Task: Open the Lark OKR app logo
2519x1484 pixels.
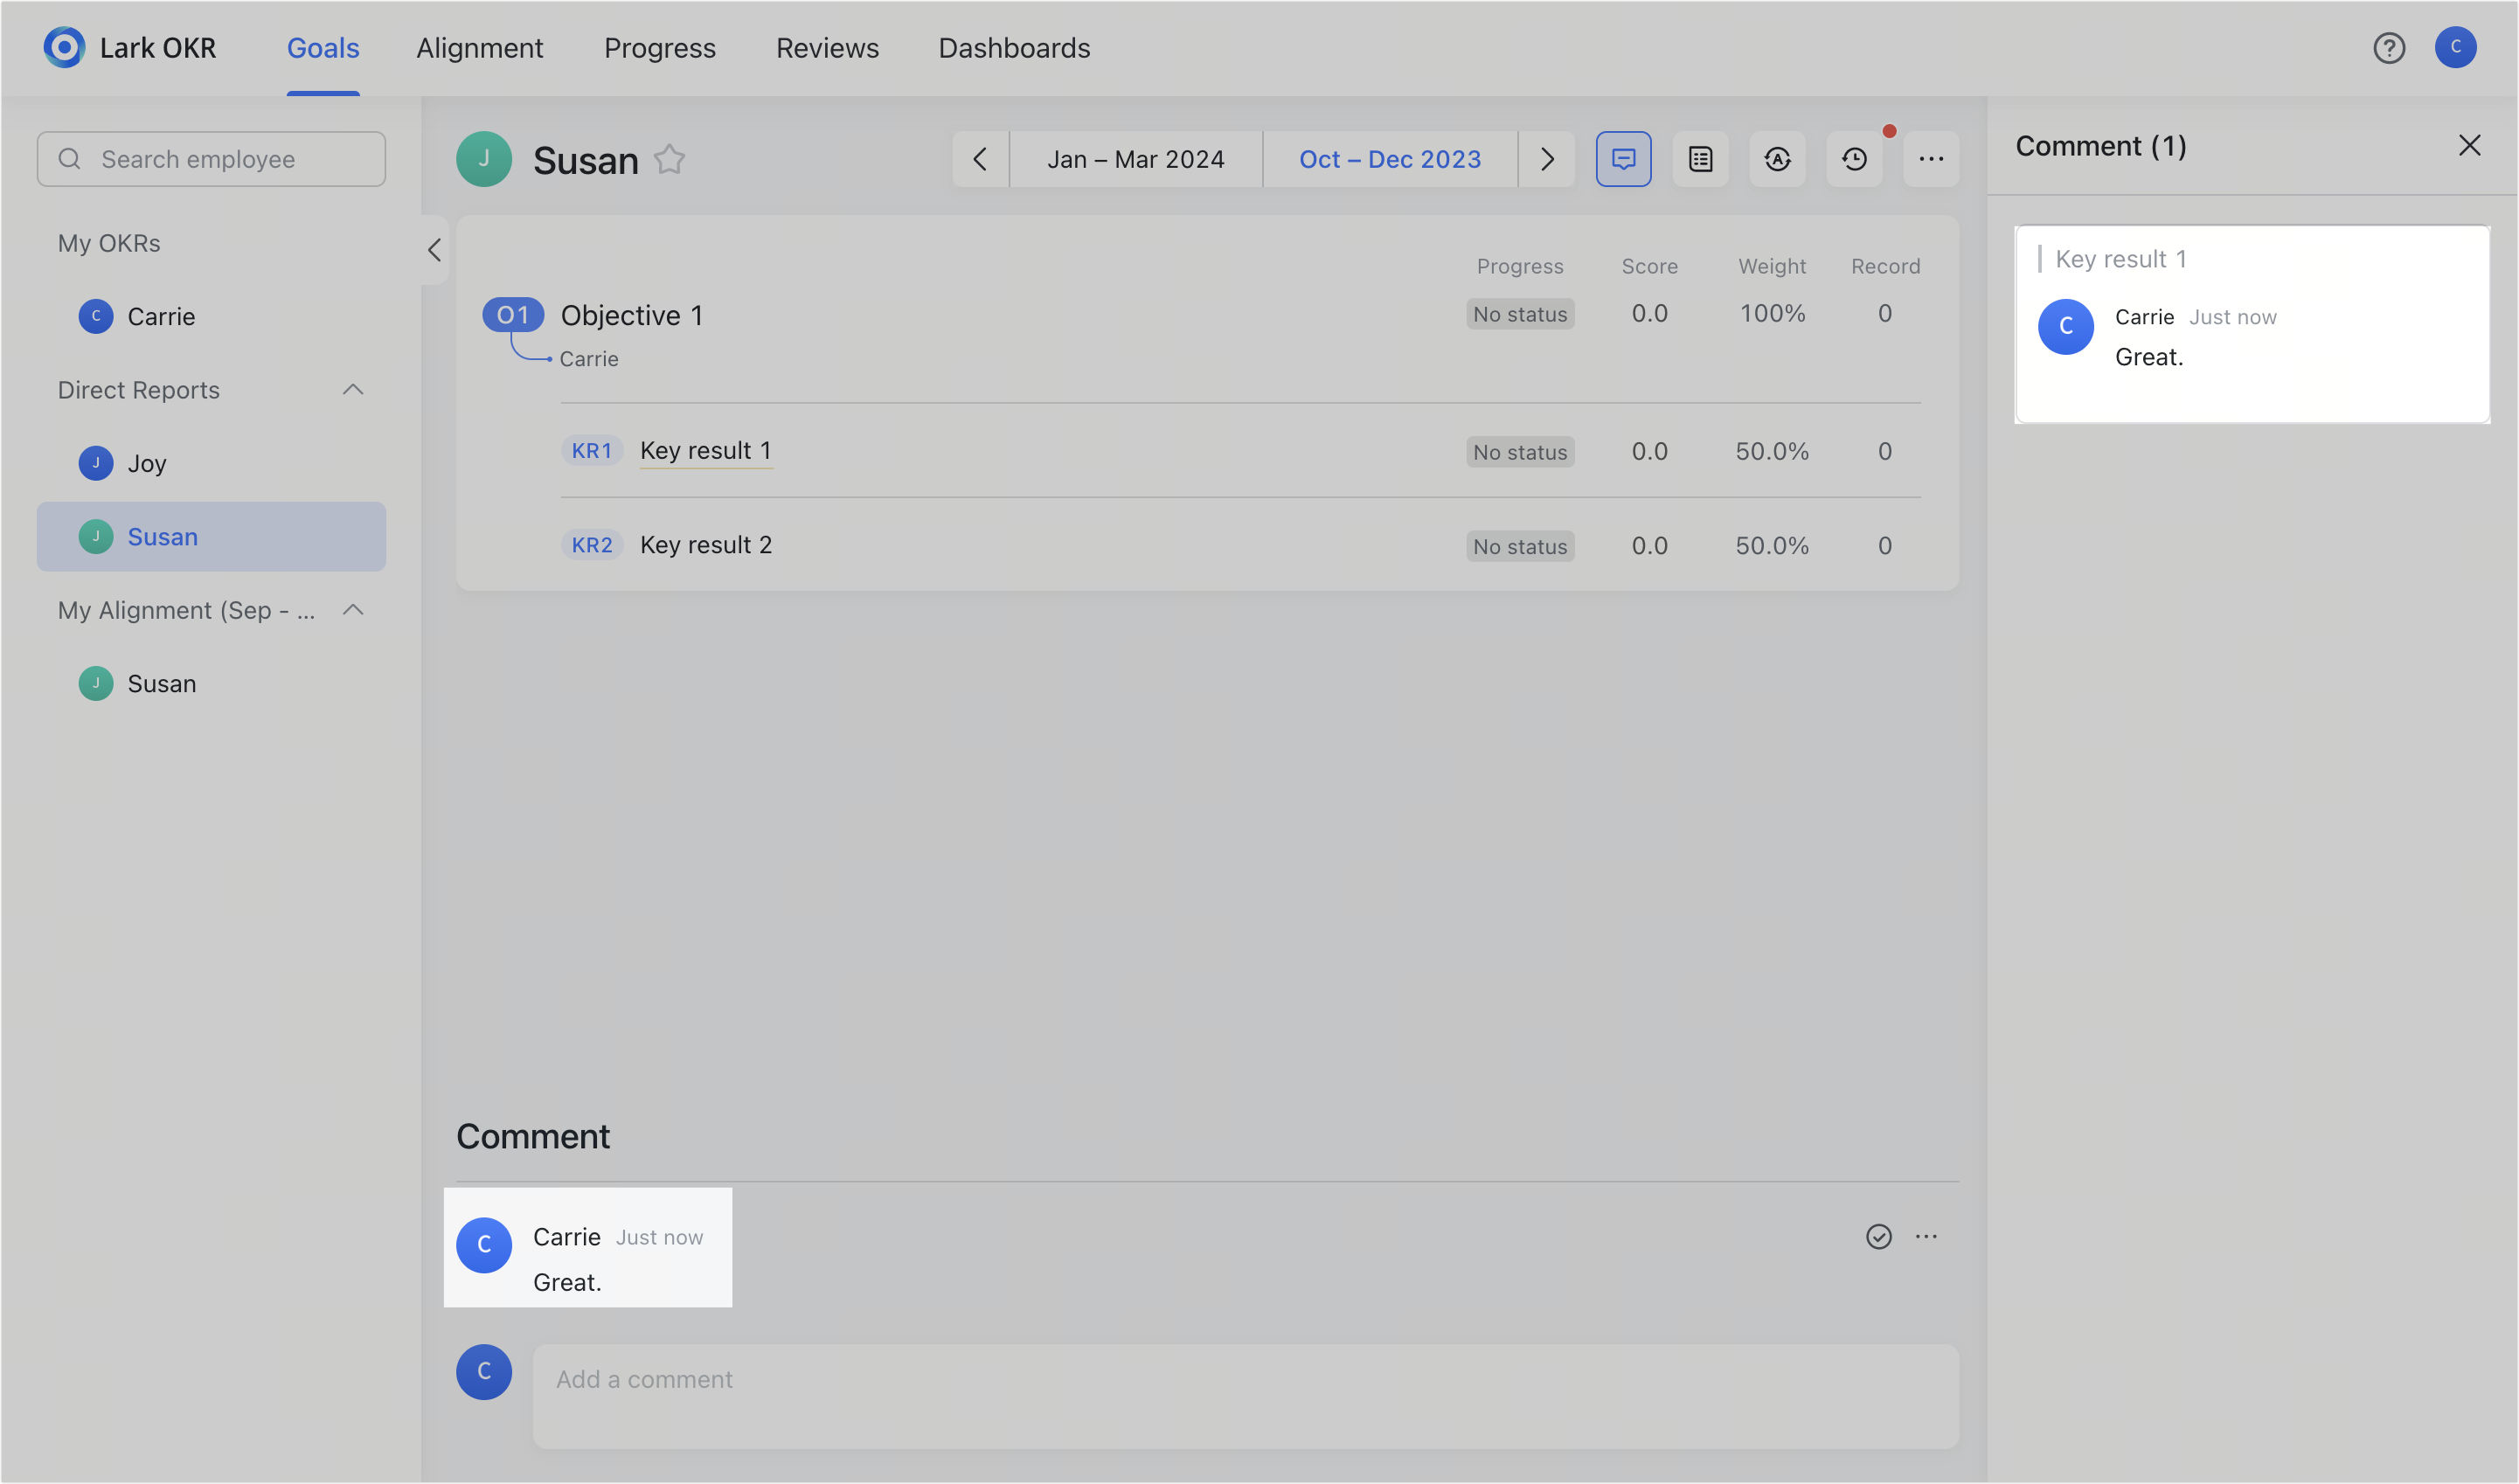Action: pos(63,47)
